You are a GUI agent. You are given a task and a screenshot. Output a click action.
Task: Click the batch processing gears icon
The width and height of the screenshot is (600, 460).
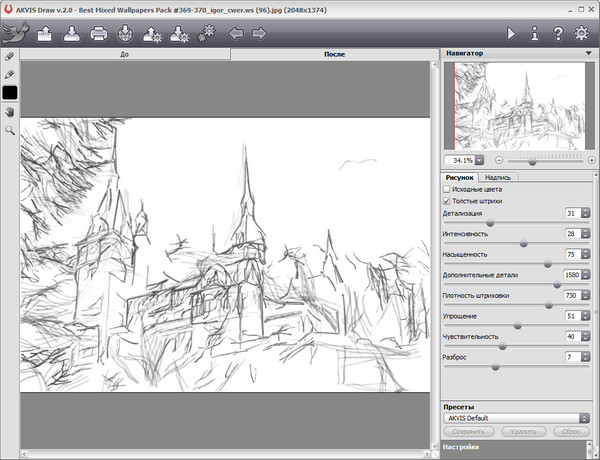click(x=207, y=34)
